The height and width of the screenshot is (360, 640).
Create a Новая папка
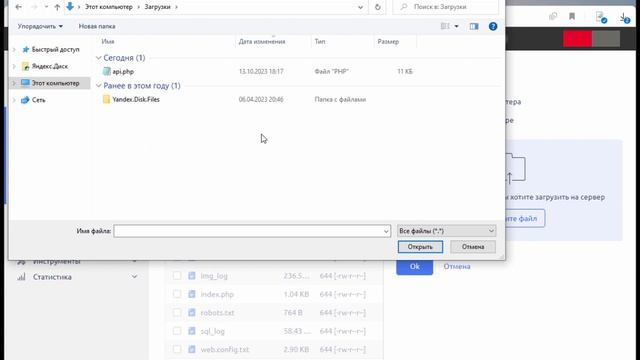pyautogui.click(x=97, y=26)
